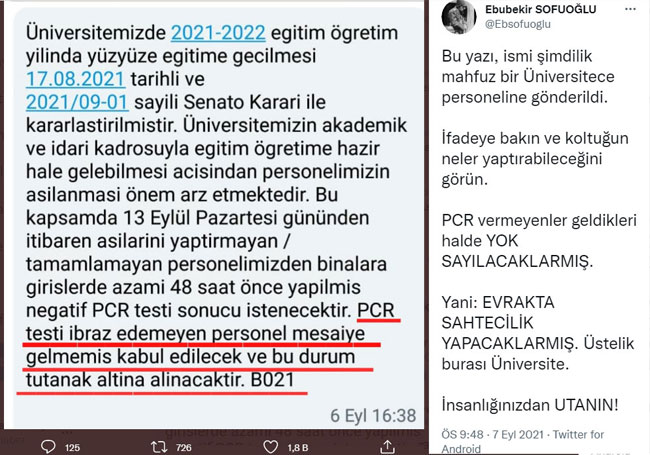The height and width of the screenshot is (455, 650).
Task: Click the reply speech bubble icon
Action: pyautogui.click(x=48, y=447)
